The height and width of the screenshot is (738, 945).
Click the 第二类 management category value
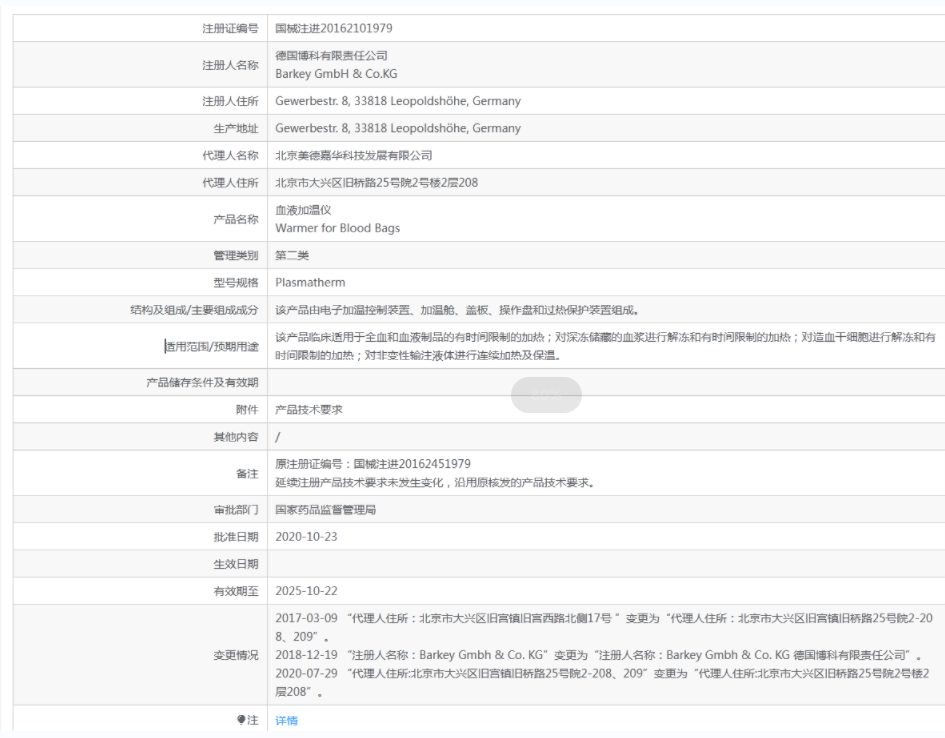[292, 256]
